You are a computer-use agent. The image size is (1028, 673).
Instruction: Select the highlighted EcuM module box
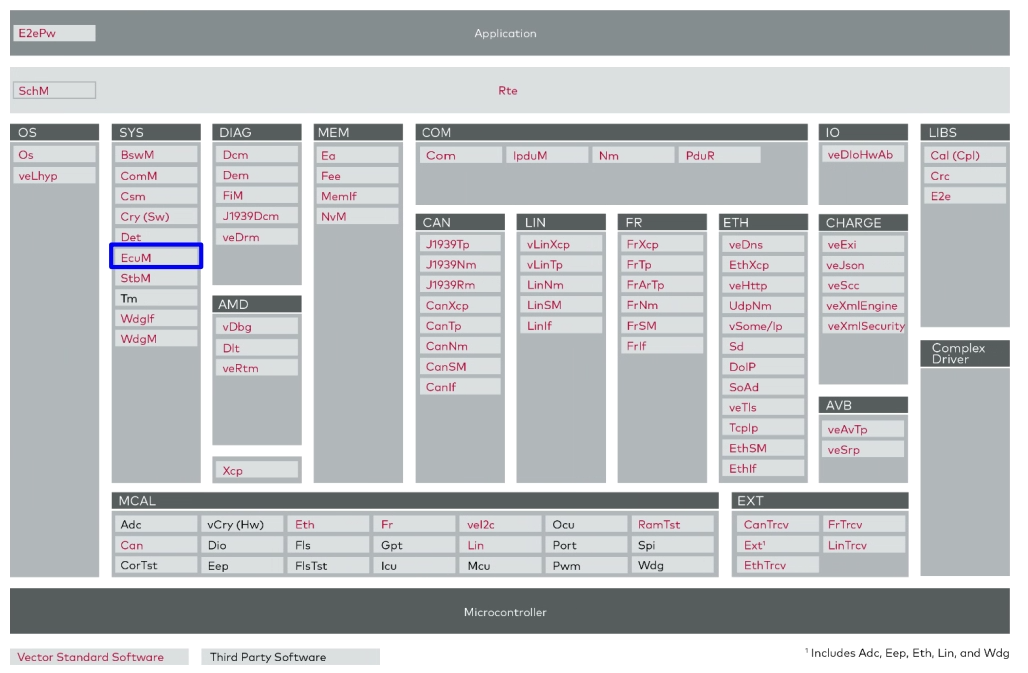(155, 257)
